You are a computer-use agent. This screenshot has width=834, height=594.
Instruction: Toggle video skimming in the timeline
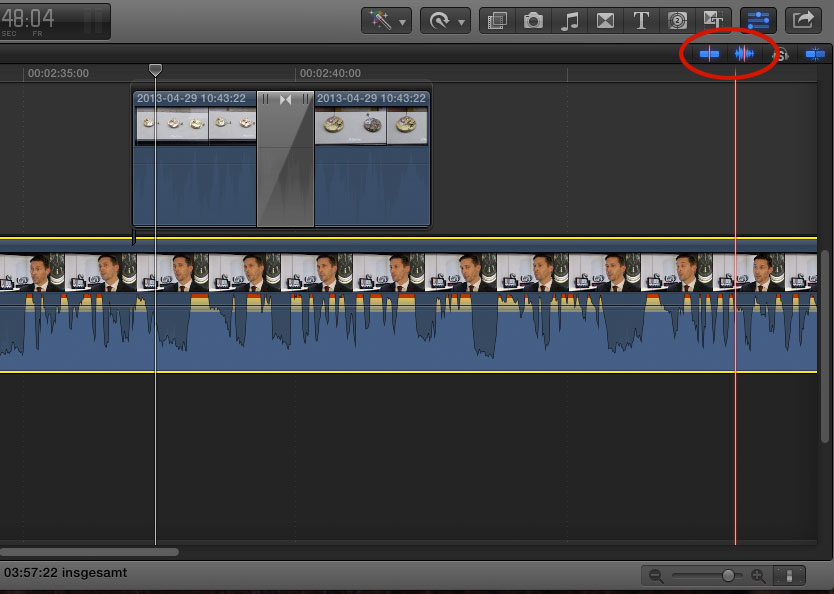coord(709,54)
